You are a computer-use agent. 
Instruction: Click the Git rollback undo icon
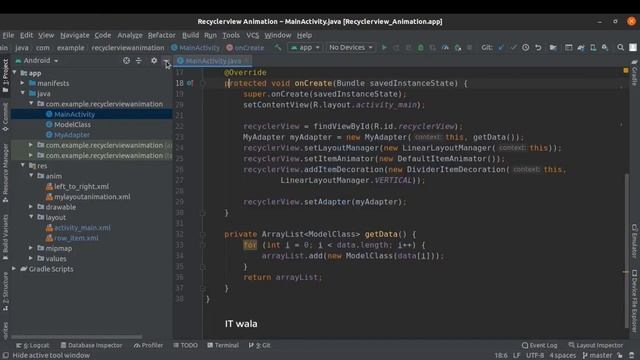(x=538, y=48)
